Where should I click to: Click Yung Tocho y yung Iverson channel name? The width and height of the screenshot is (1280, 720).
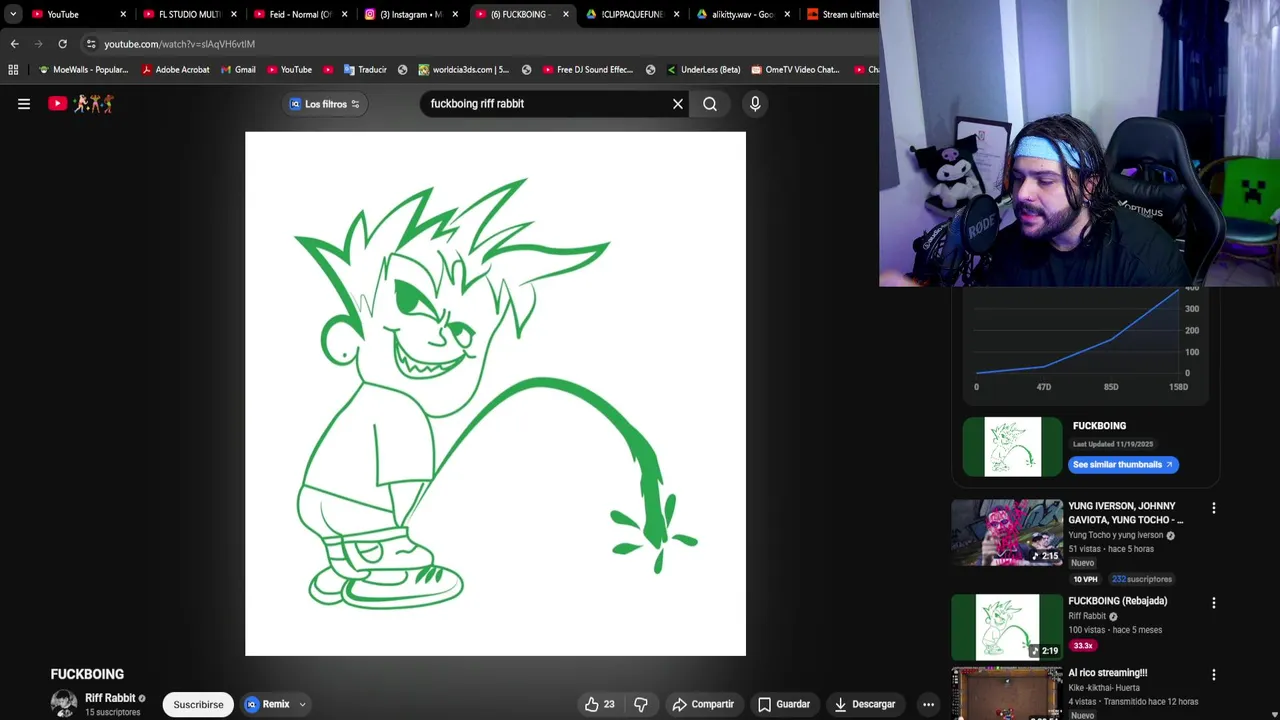(1116, 535)
